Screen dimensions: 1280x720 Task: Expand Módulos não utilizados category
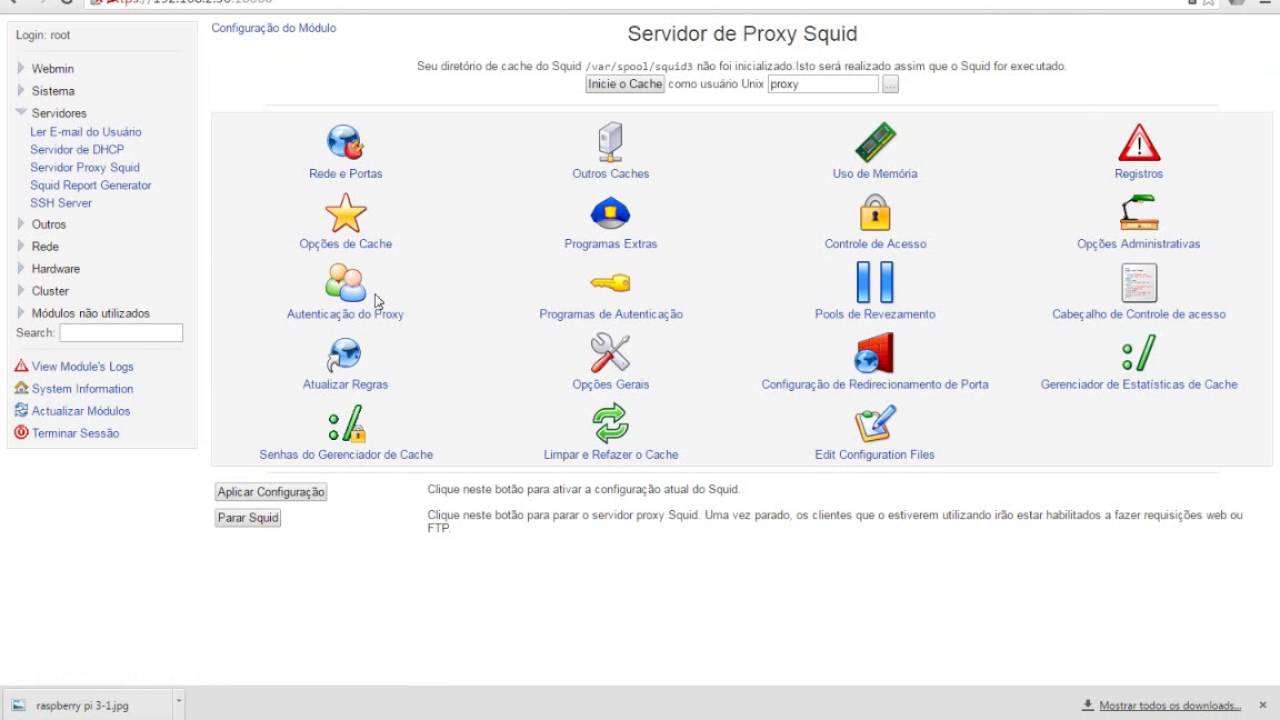click(21, 312)
